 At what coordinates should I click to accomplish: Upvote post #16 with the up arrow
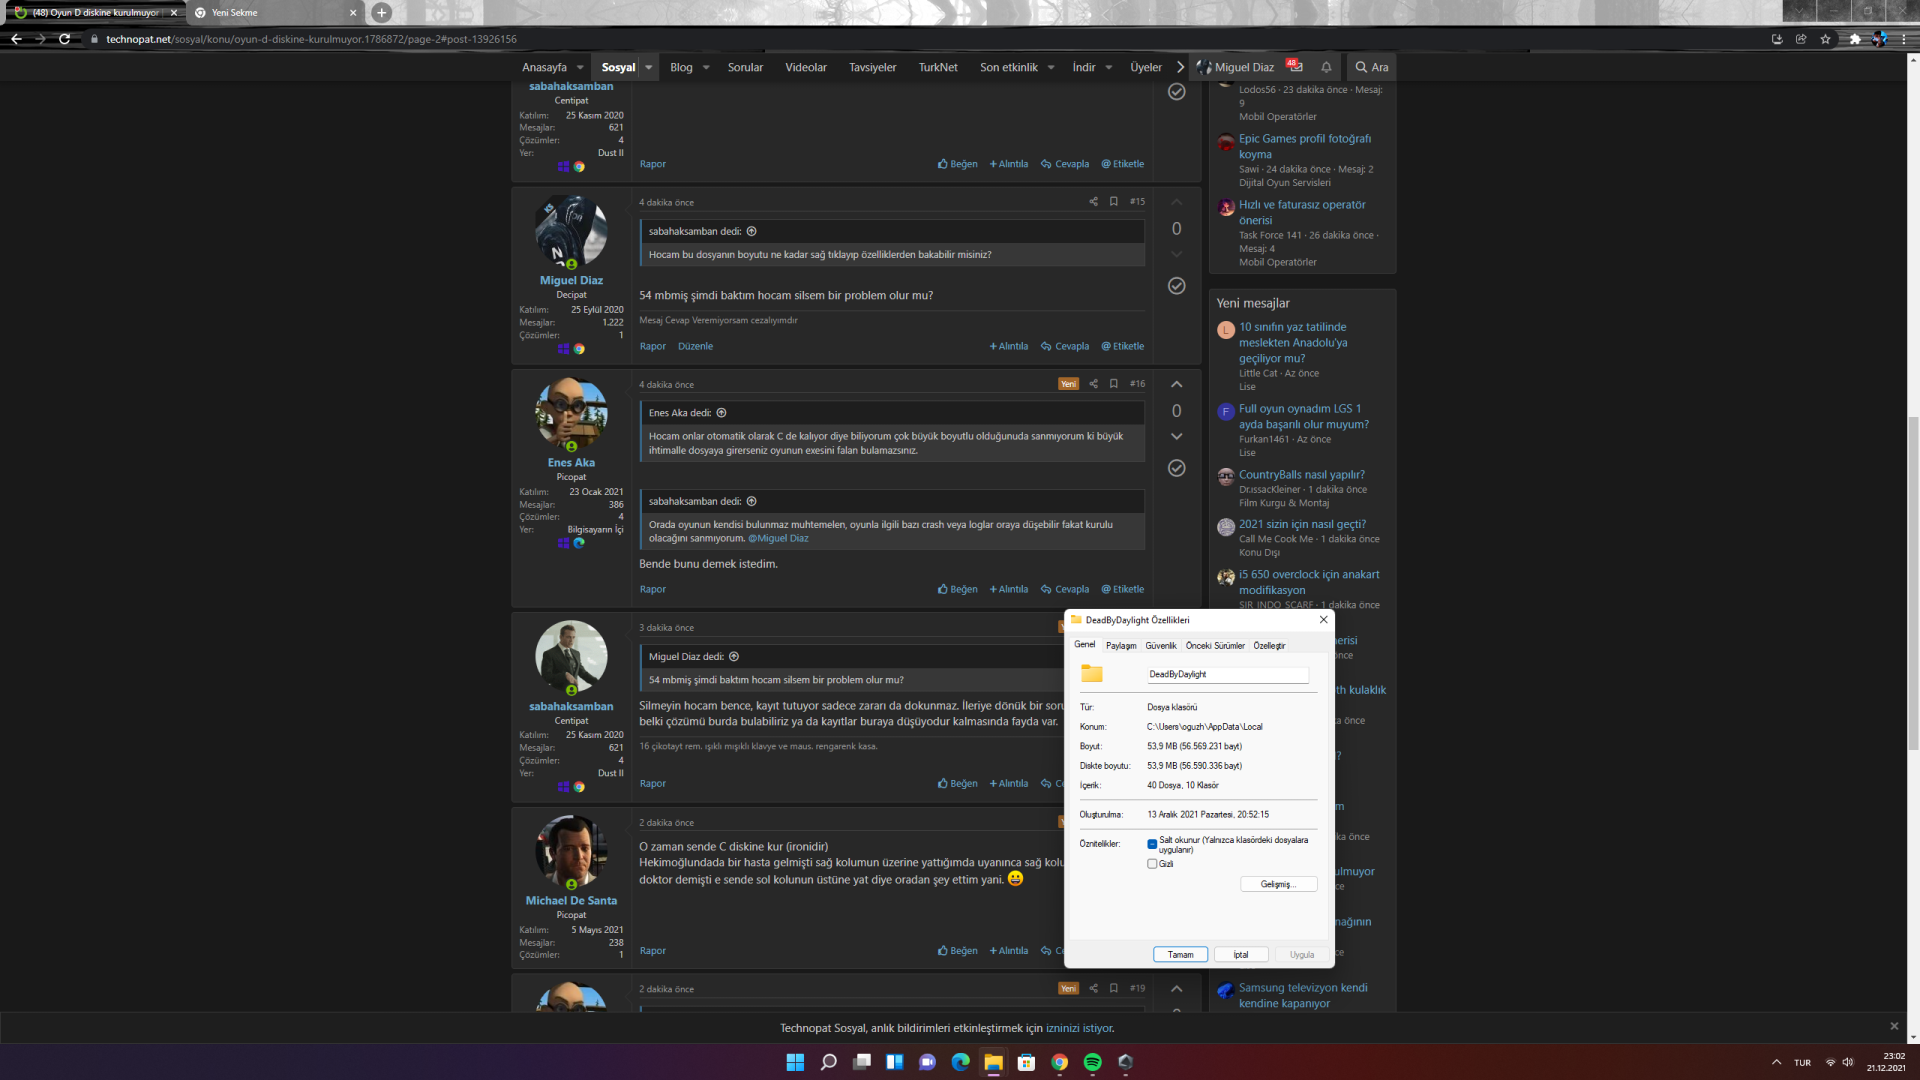1176,384
